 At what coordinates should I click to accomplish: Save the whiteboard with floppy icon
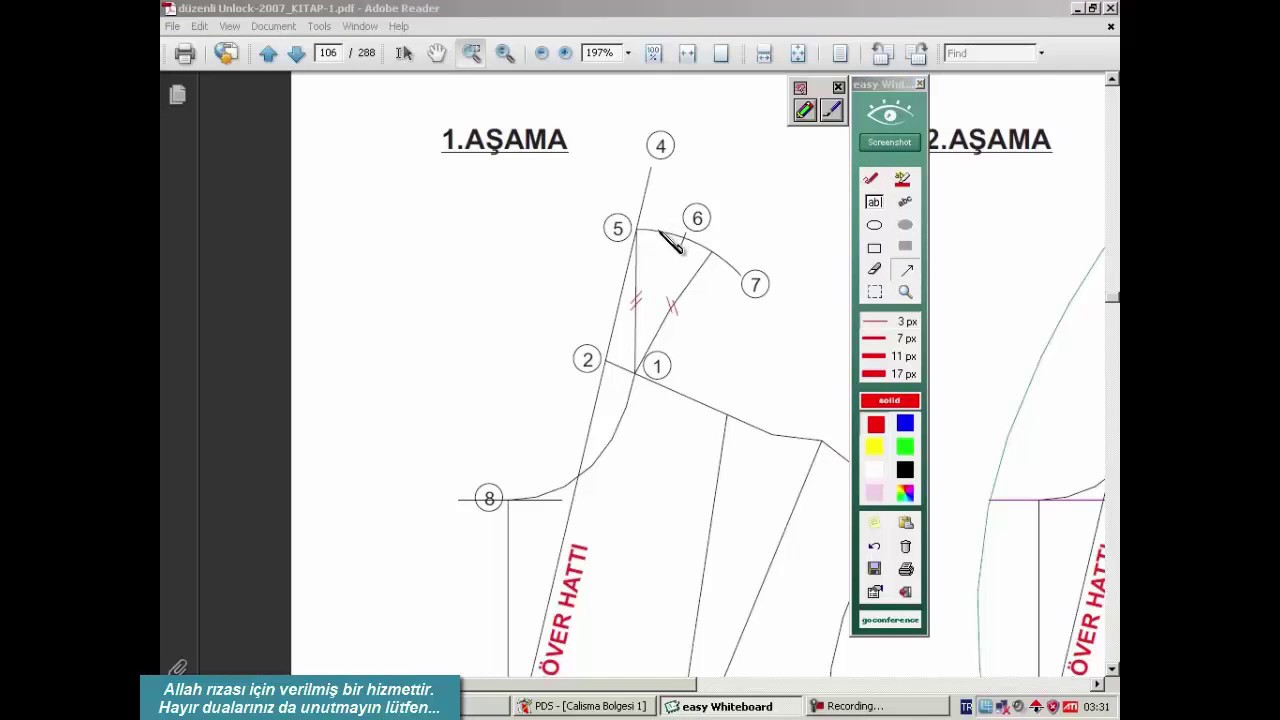(874, 569)
